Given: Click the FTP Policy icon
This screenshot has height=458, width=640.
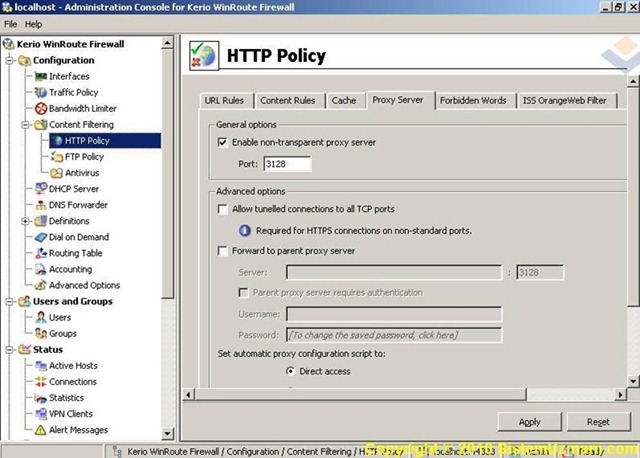Looking at the screenshot, I should [56, 157].
